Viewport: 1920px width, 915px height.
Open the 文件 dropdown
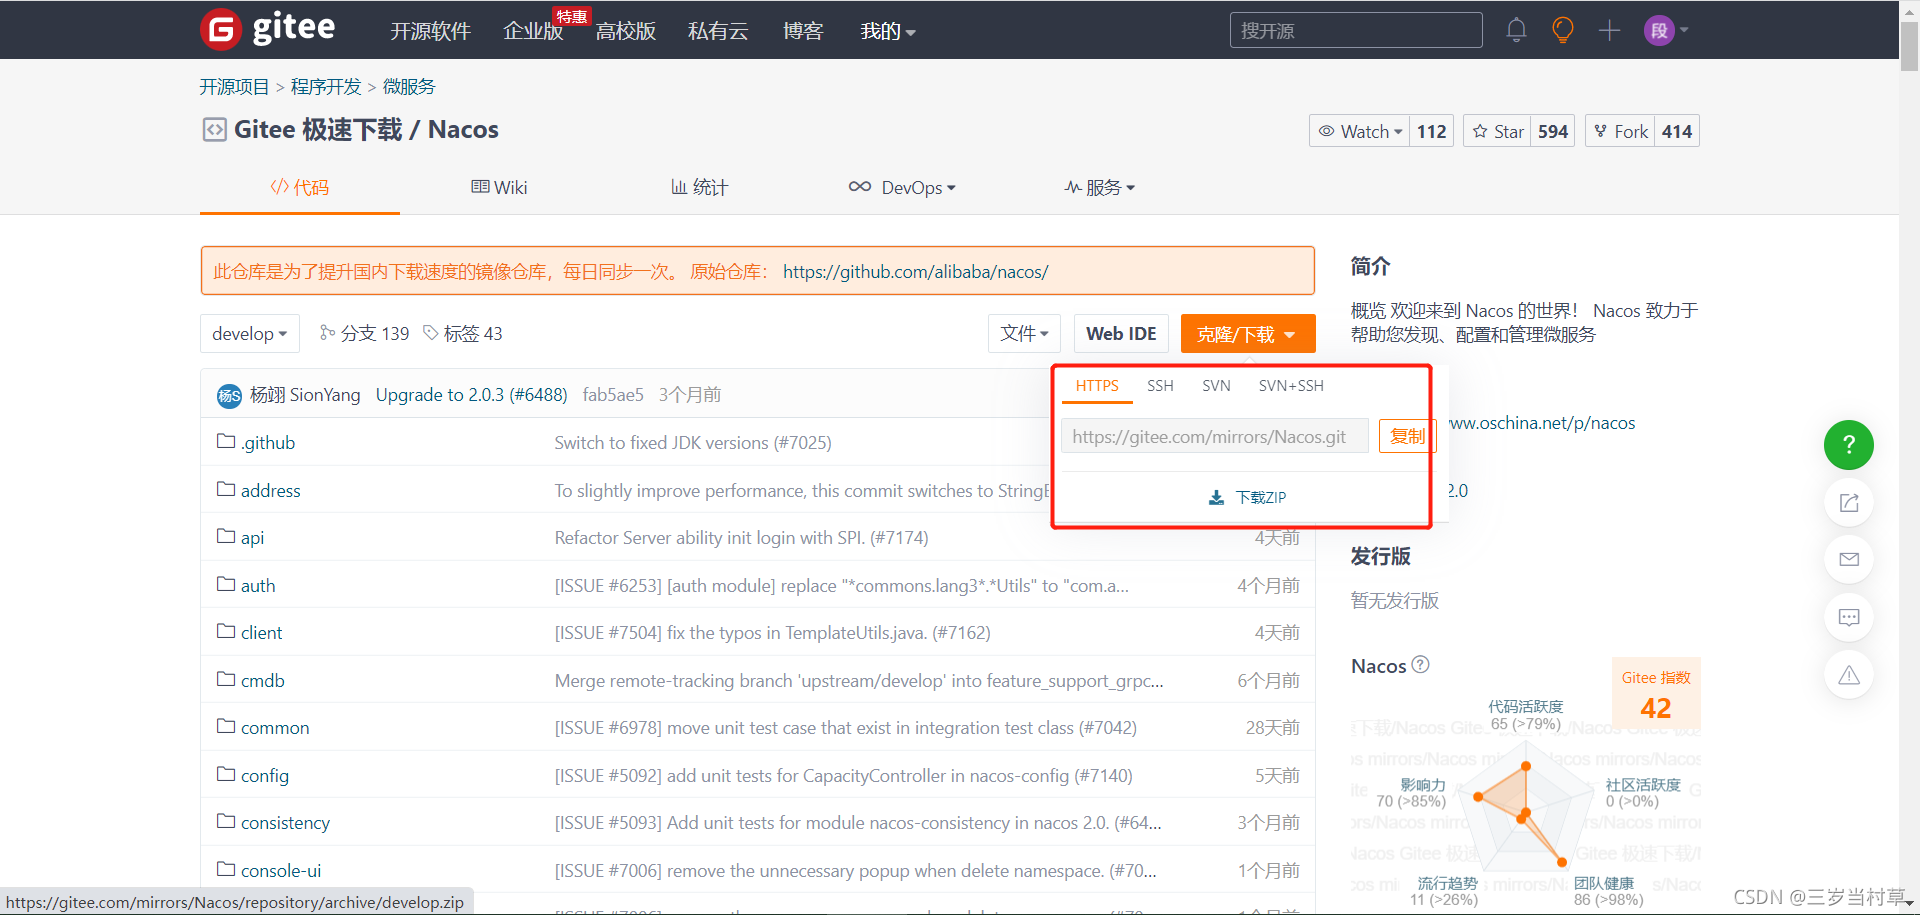tap(1024, 334)
